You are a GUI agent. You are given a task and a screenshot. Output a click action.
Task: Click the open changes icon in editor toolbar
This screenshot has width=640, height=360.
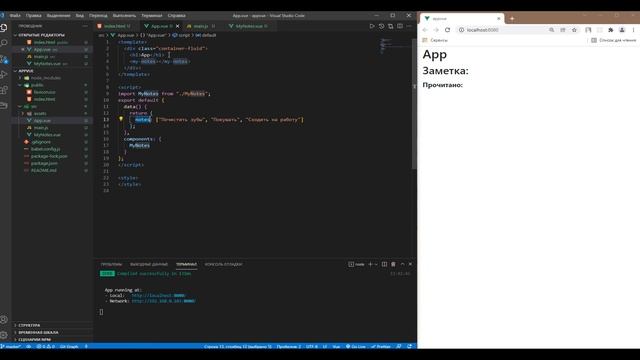coord(391,26)
